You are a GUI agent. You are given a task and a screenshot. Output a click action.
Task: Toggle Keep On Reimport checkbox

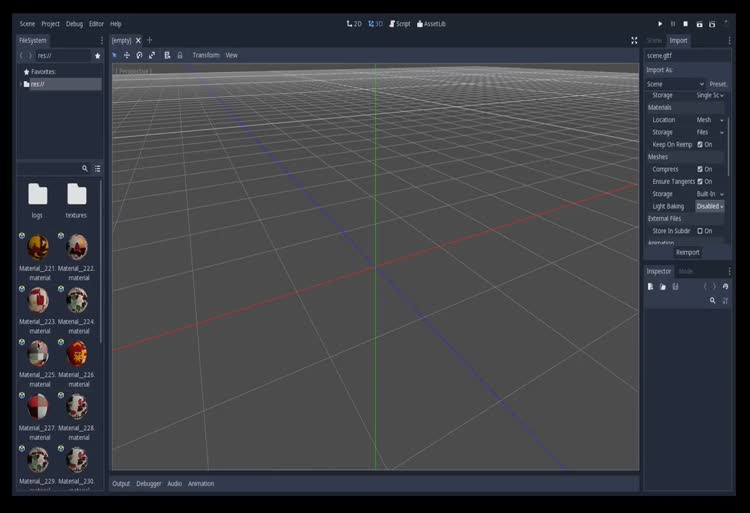(x=700, y=144)
